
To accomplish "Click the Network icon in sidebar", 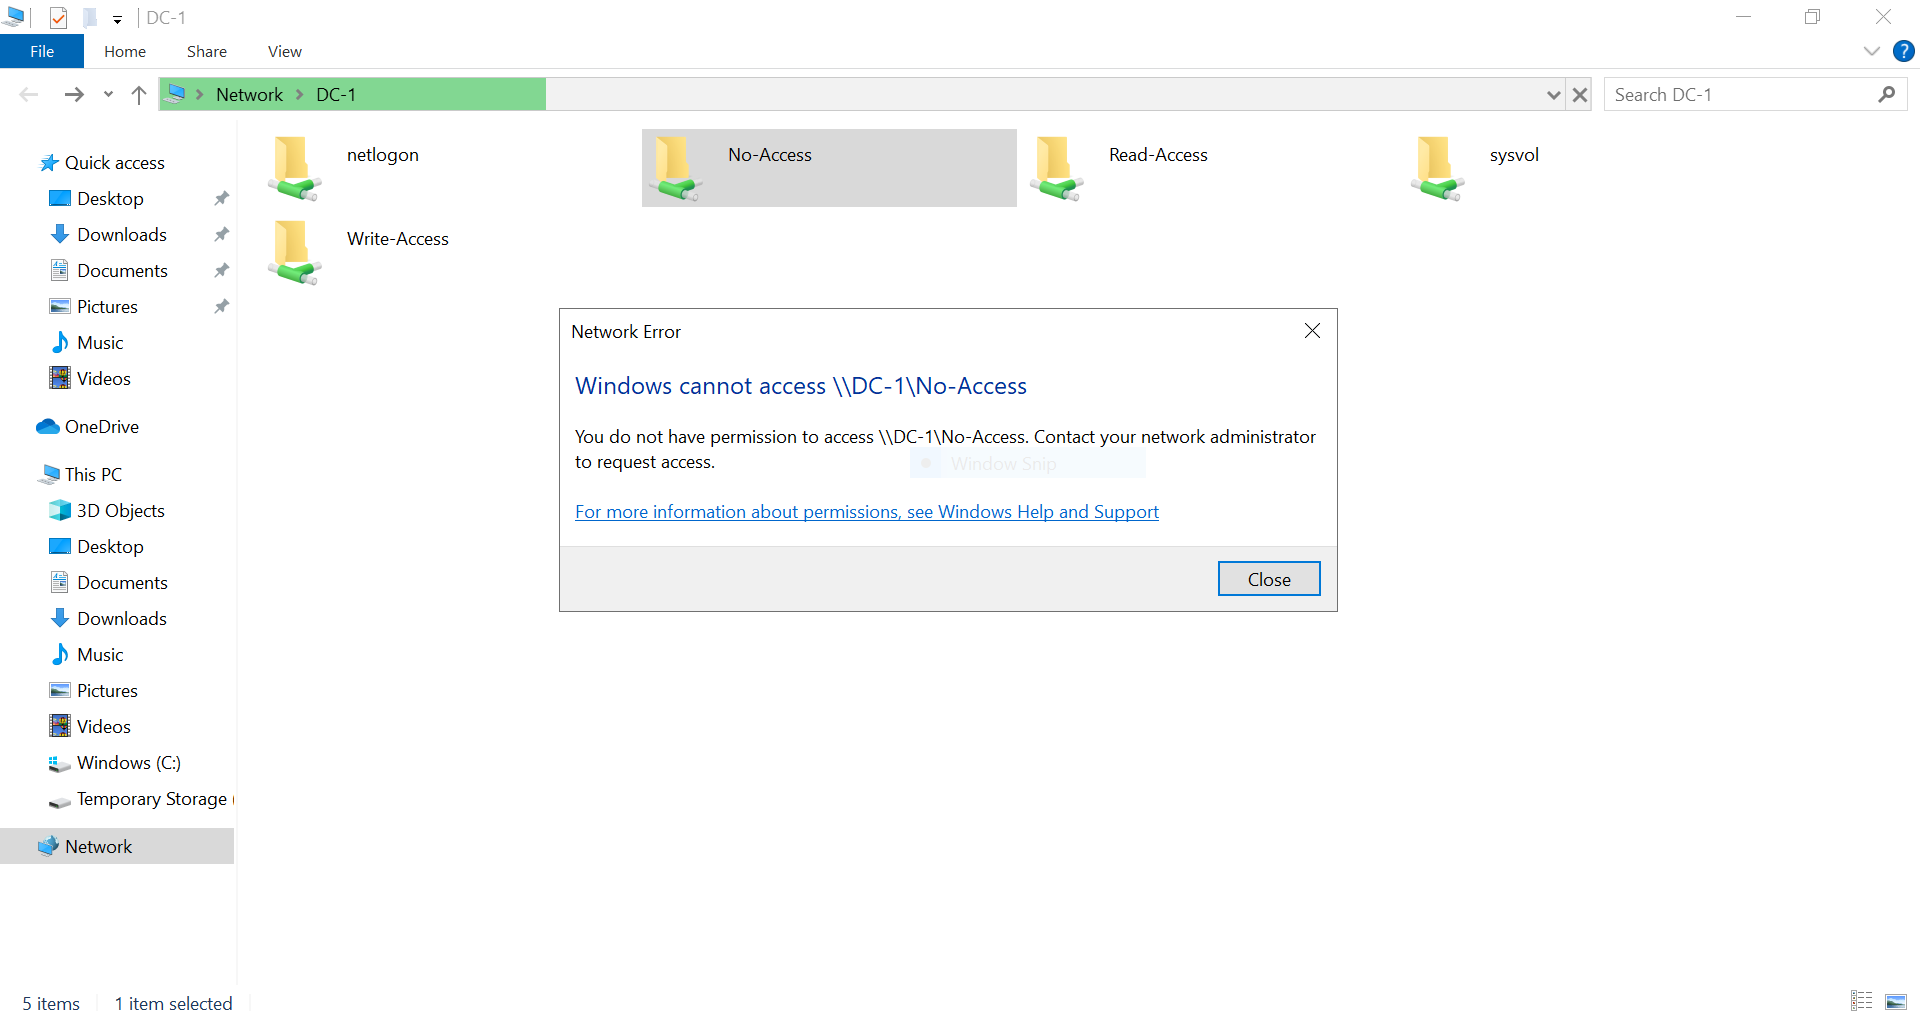I will coord(48,847).
